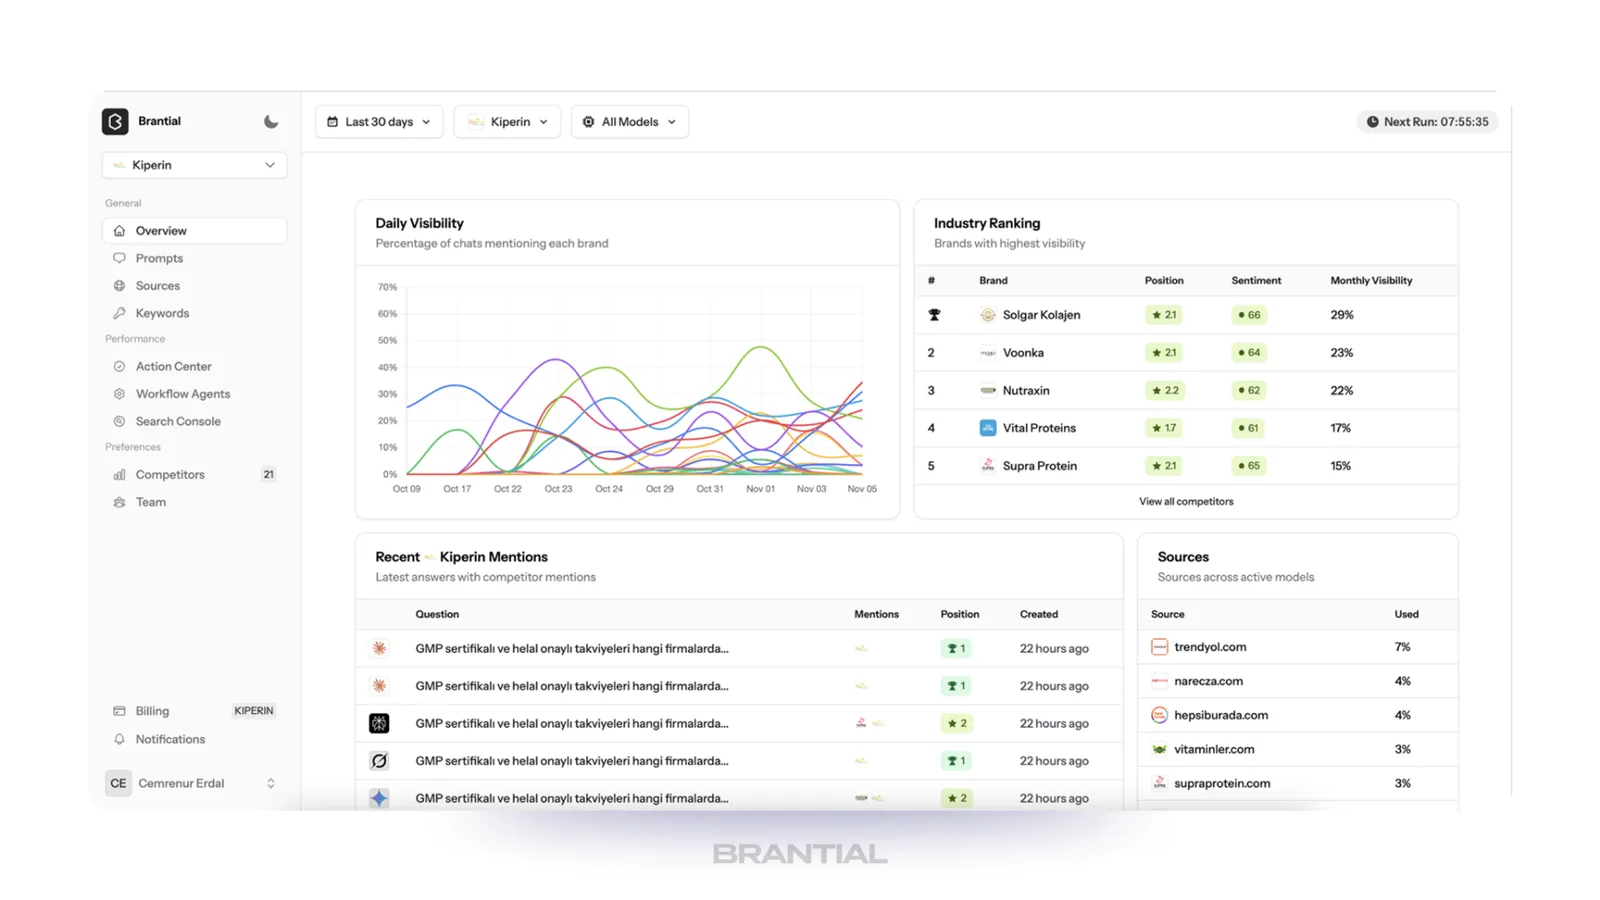
Task: Select the Voonka brand row
Action: [1186, 353]
